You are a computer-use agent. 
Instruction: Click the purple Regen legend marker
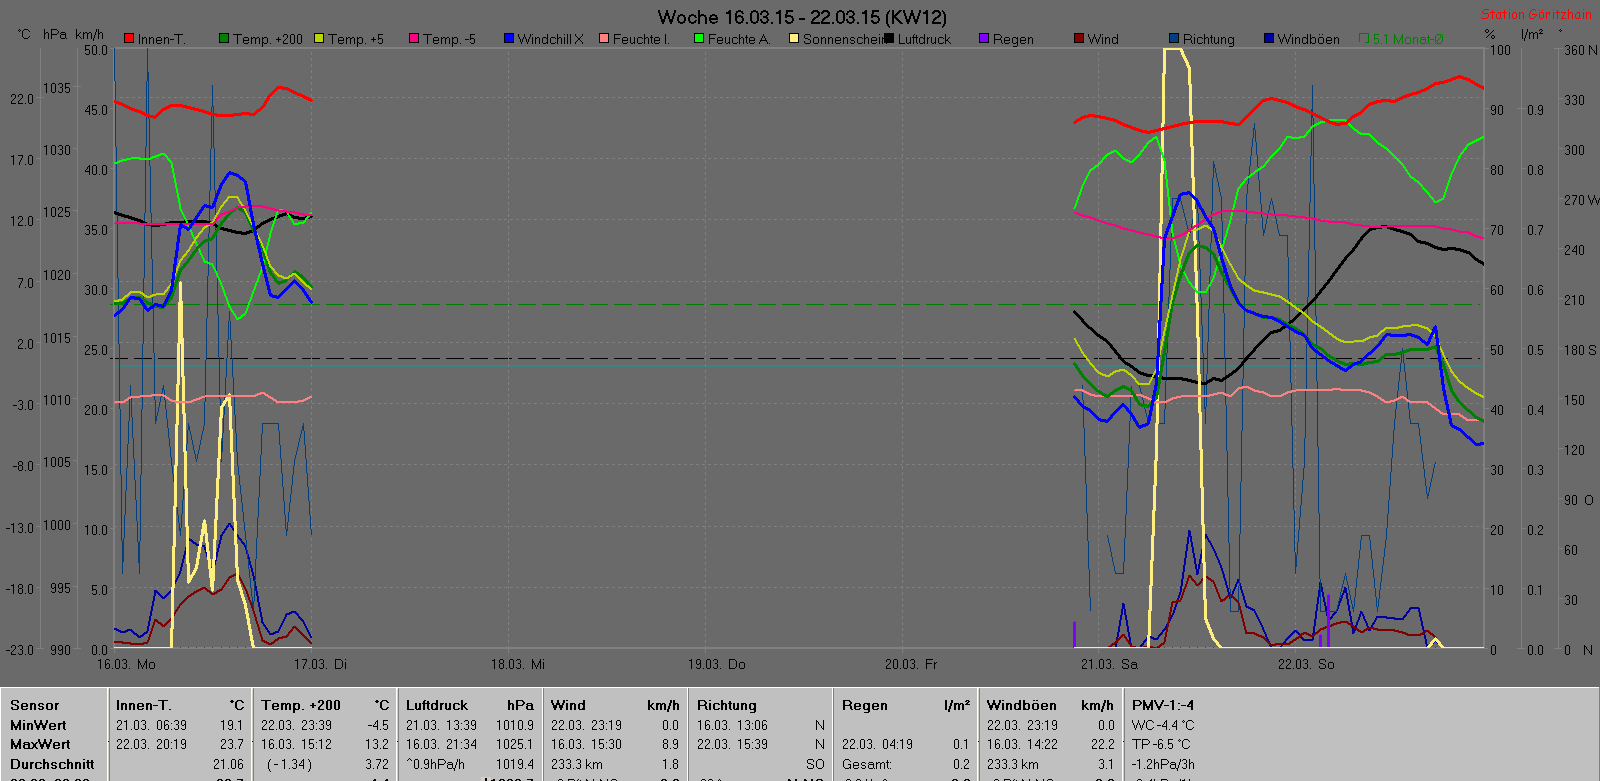click(x=984, y=39)
